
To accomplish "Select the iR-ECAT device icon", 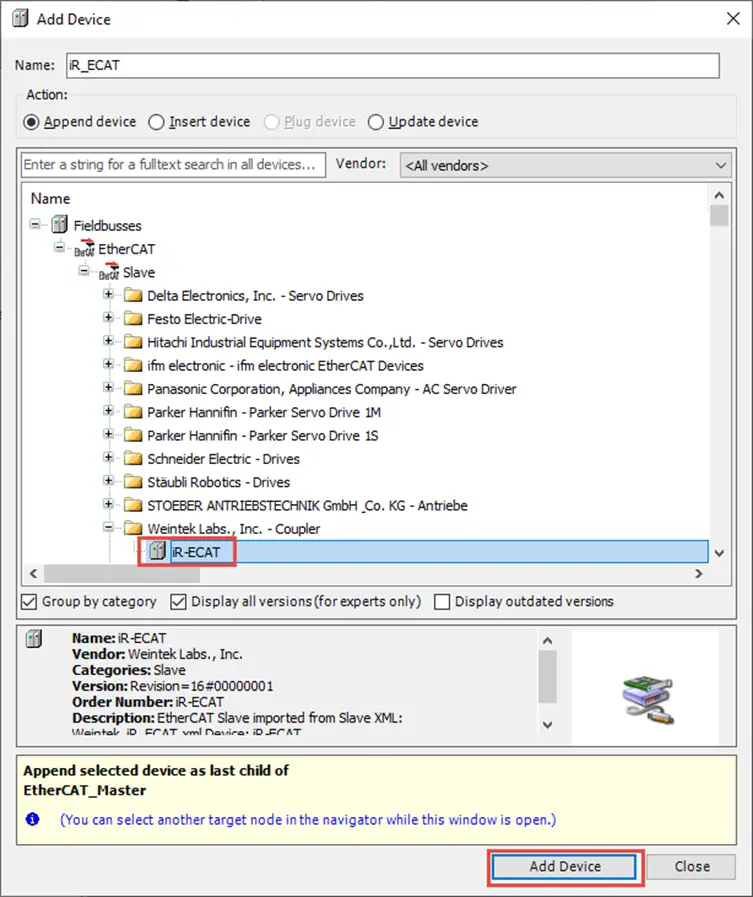I will click(x=157, y=551).
